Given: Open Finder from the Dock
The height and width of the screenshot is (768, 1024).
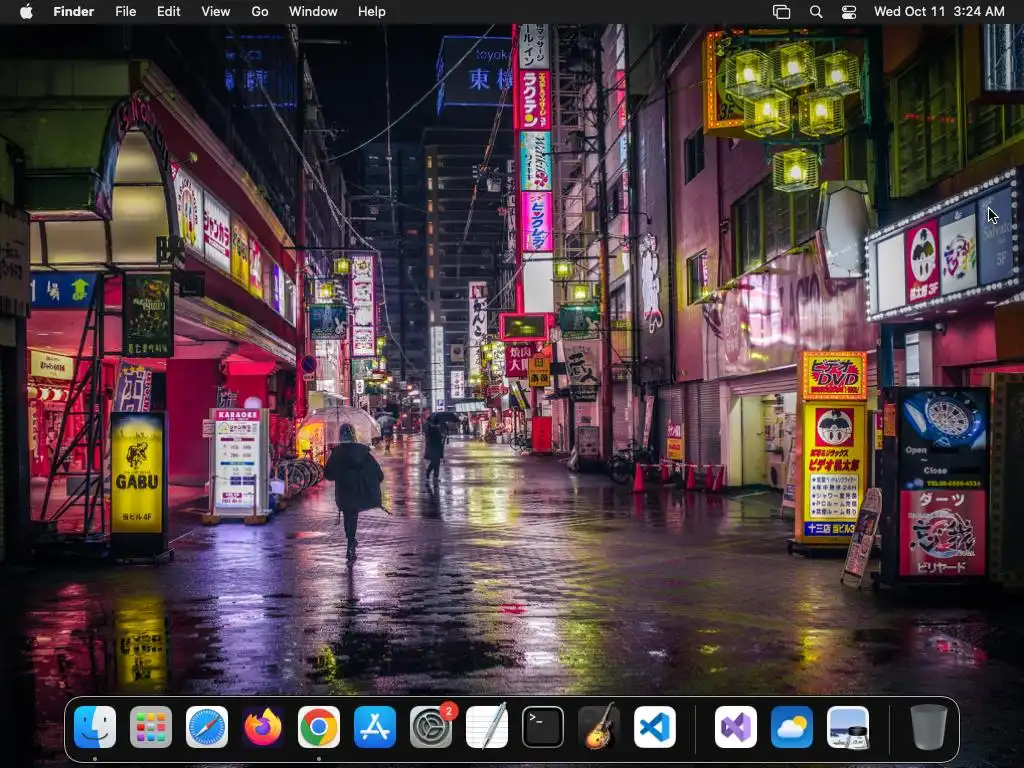Looking at the screenshot, I should click(x=95, y=727).
